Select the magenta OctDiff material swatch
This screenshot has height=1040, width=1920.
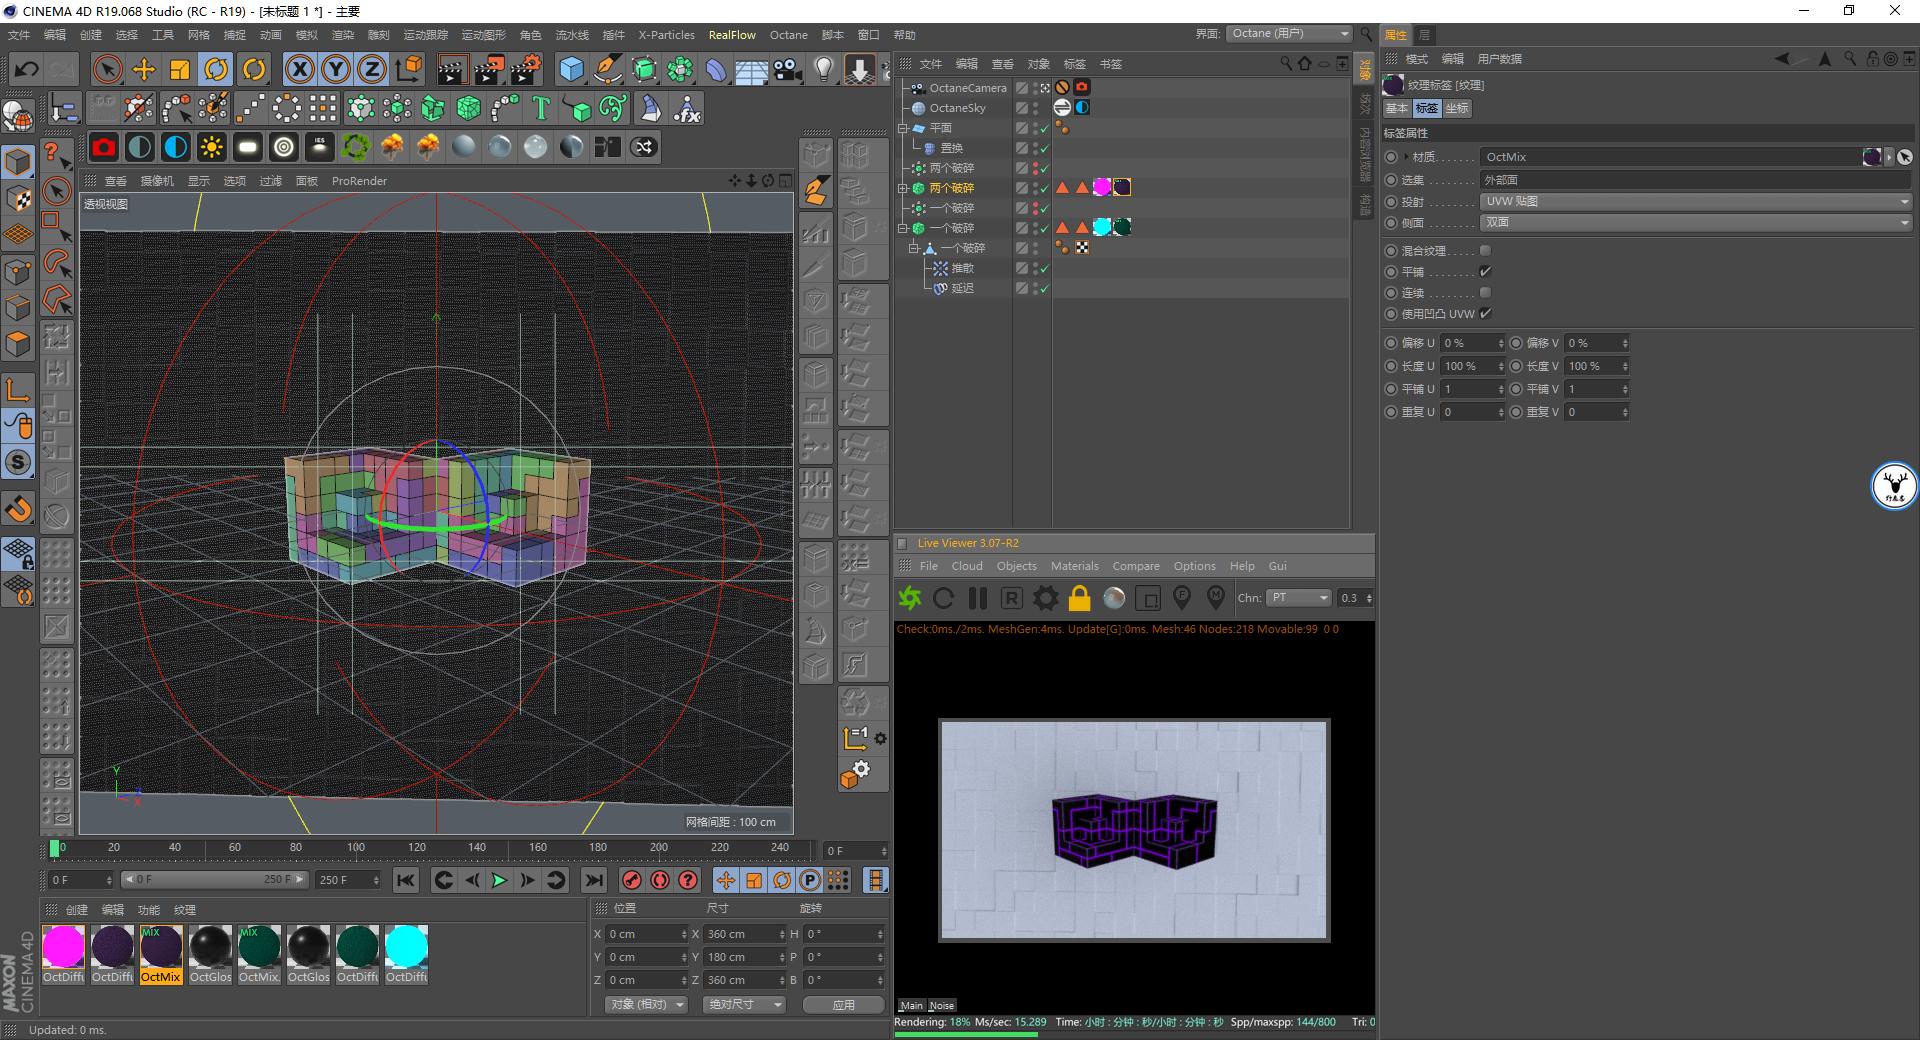pyautogui.click(x=63, y=945)
